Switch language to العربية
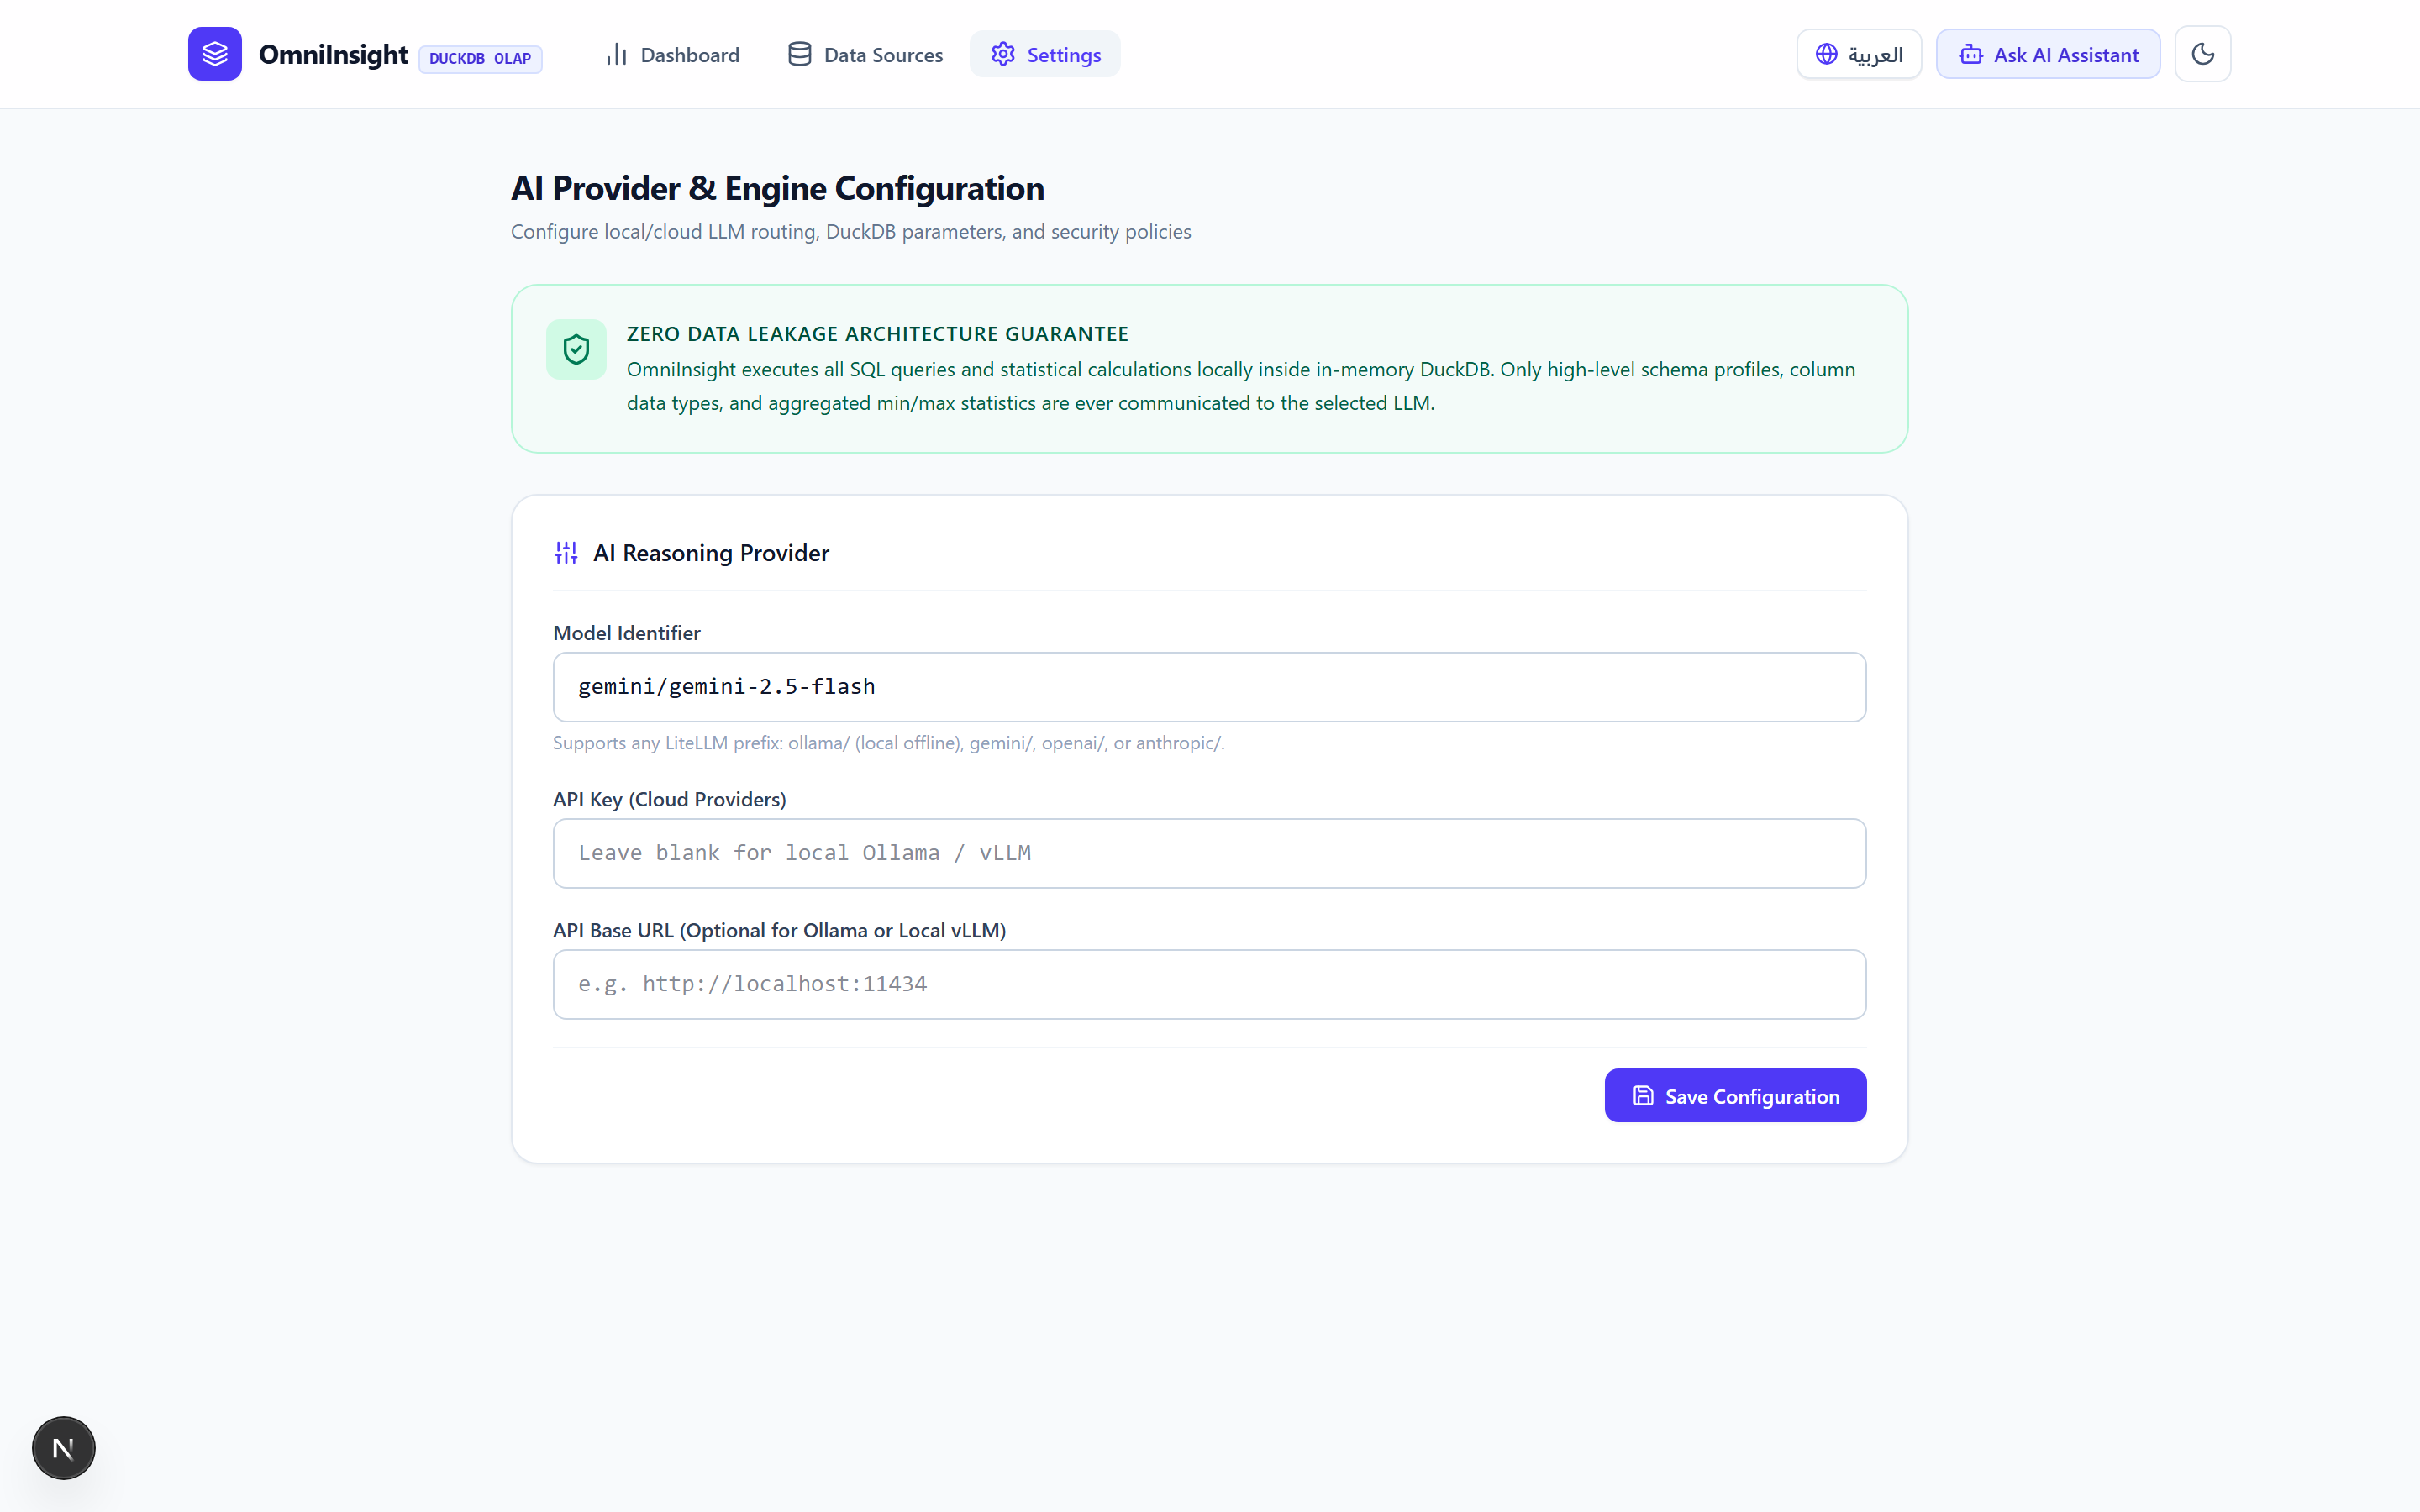The width and height of the screenshot is (2420, 1512). [x=1858, y=54]
